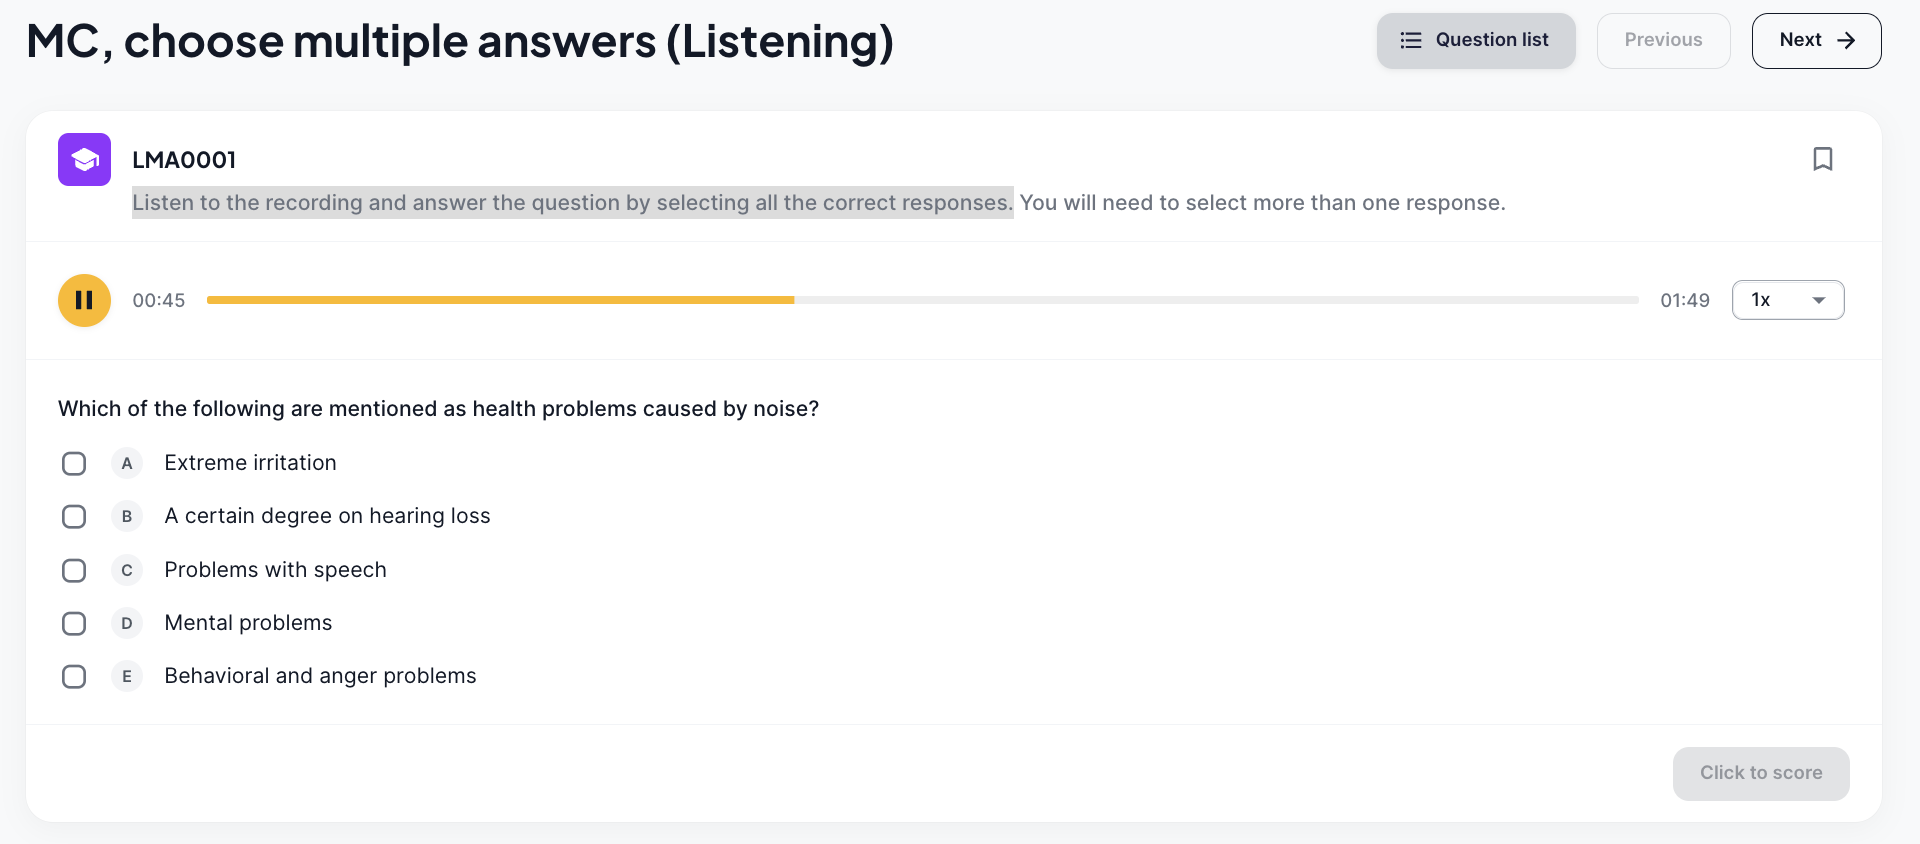Click the speed dropdown caret arrow
The height and width of the screenshot is (844, 1920).
point(1819,300)
